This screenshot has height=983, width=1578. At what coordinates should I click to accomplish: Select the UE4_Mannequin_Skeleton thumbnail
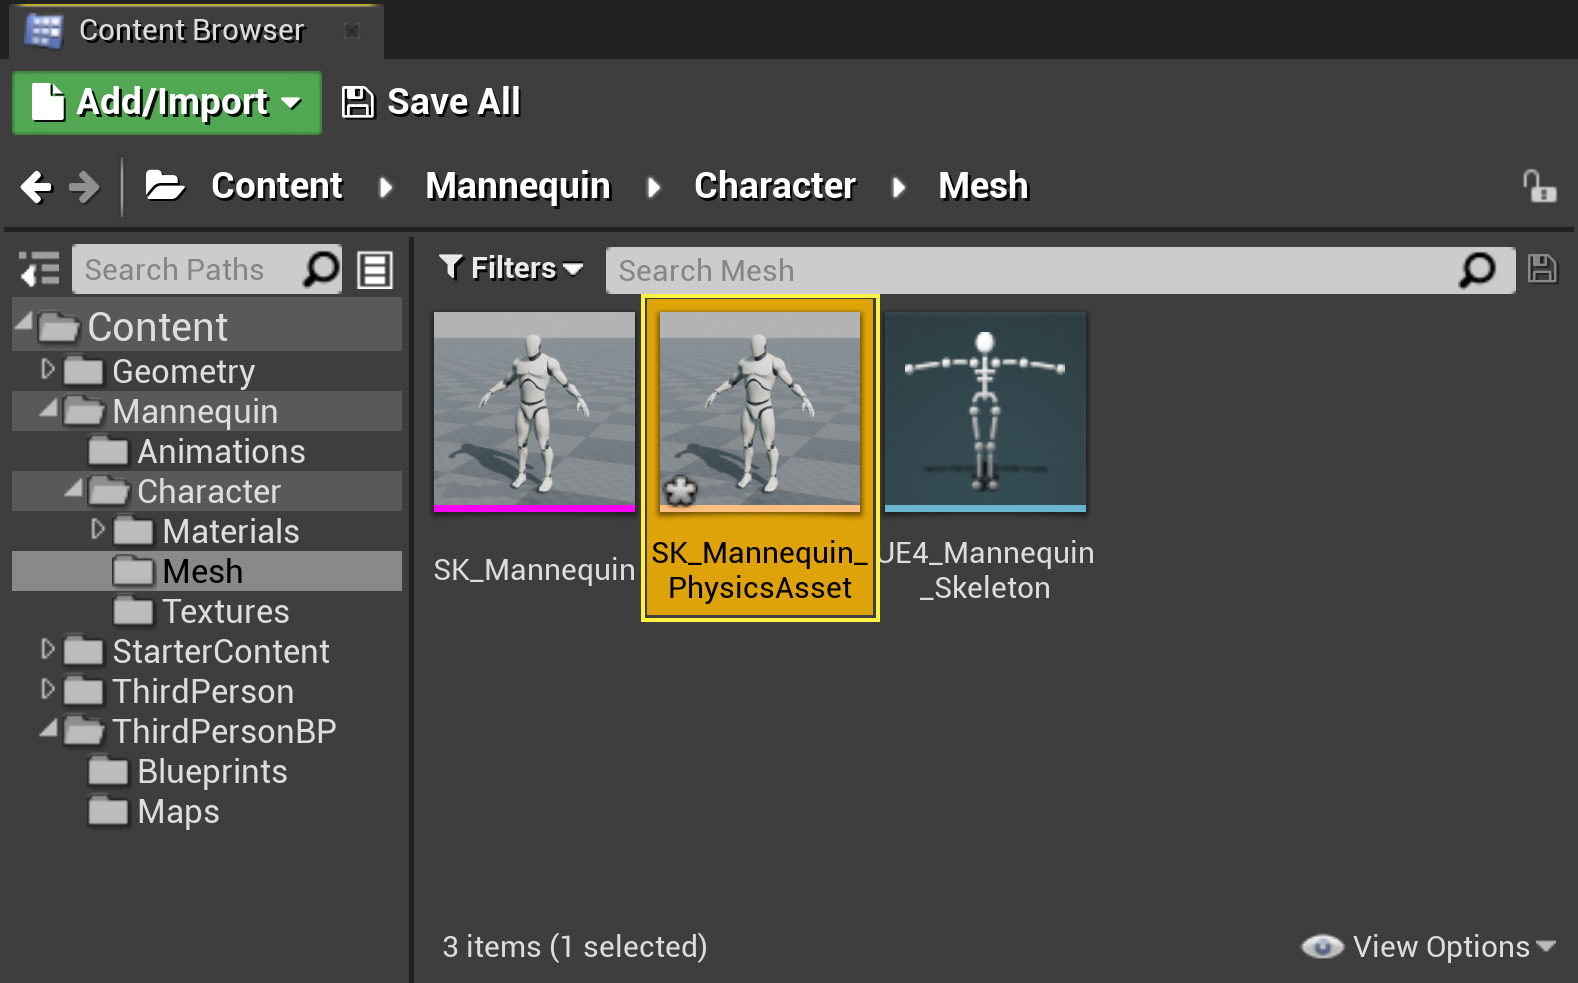tap(985, 411)
